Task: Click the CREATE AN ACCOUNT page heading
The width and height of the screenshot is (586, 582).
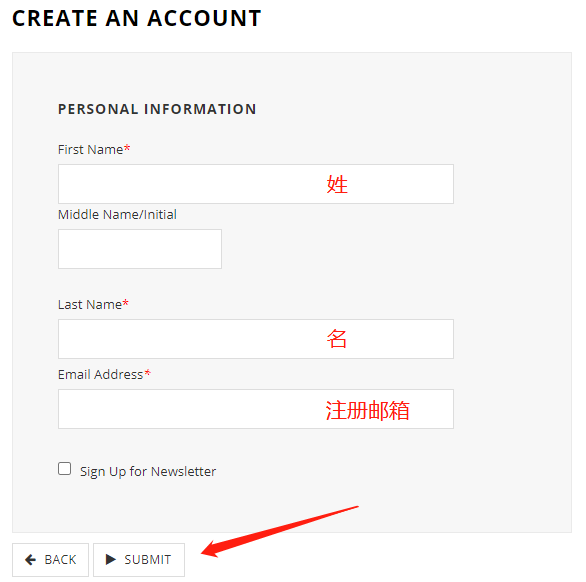Action: (x=136, y=18)
